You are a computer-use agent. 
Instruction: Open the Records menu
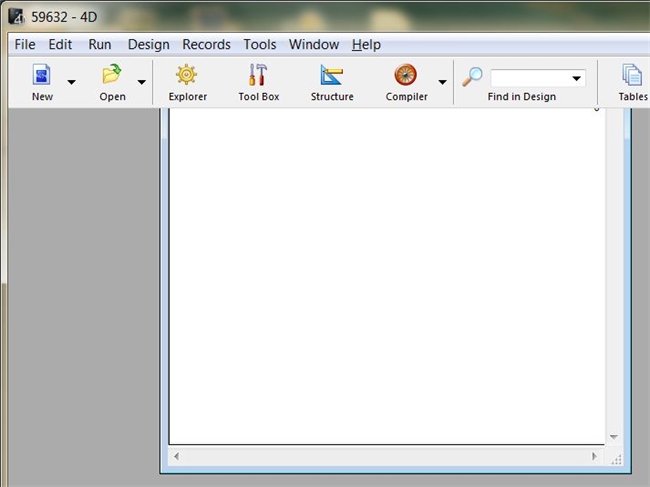pyautogui.click(x=206, y=45)
